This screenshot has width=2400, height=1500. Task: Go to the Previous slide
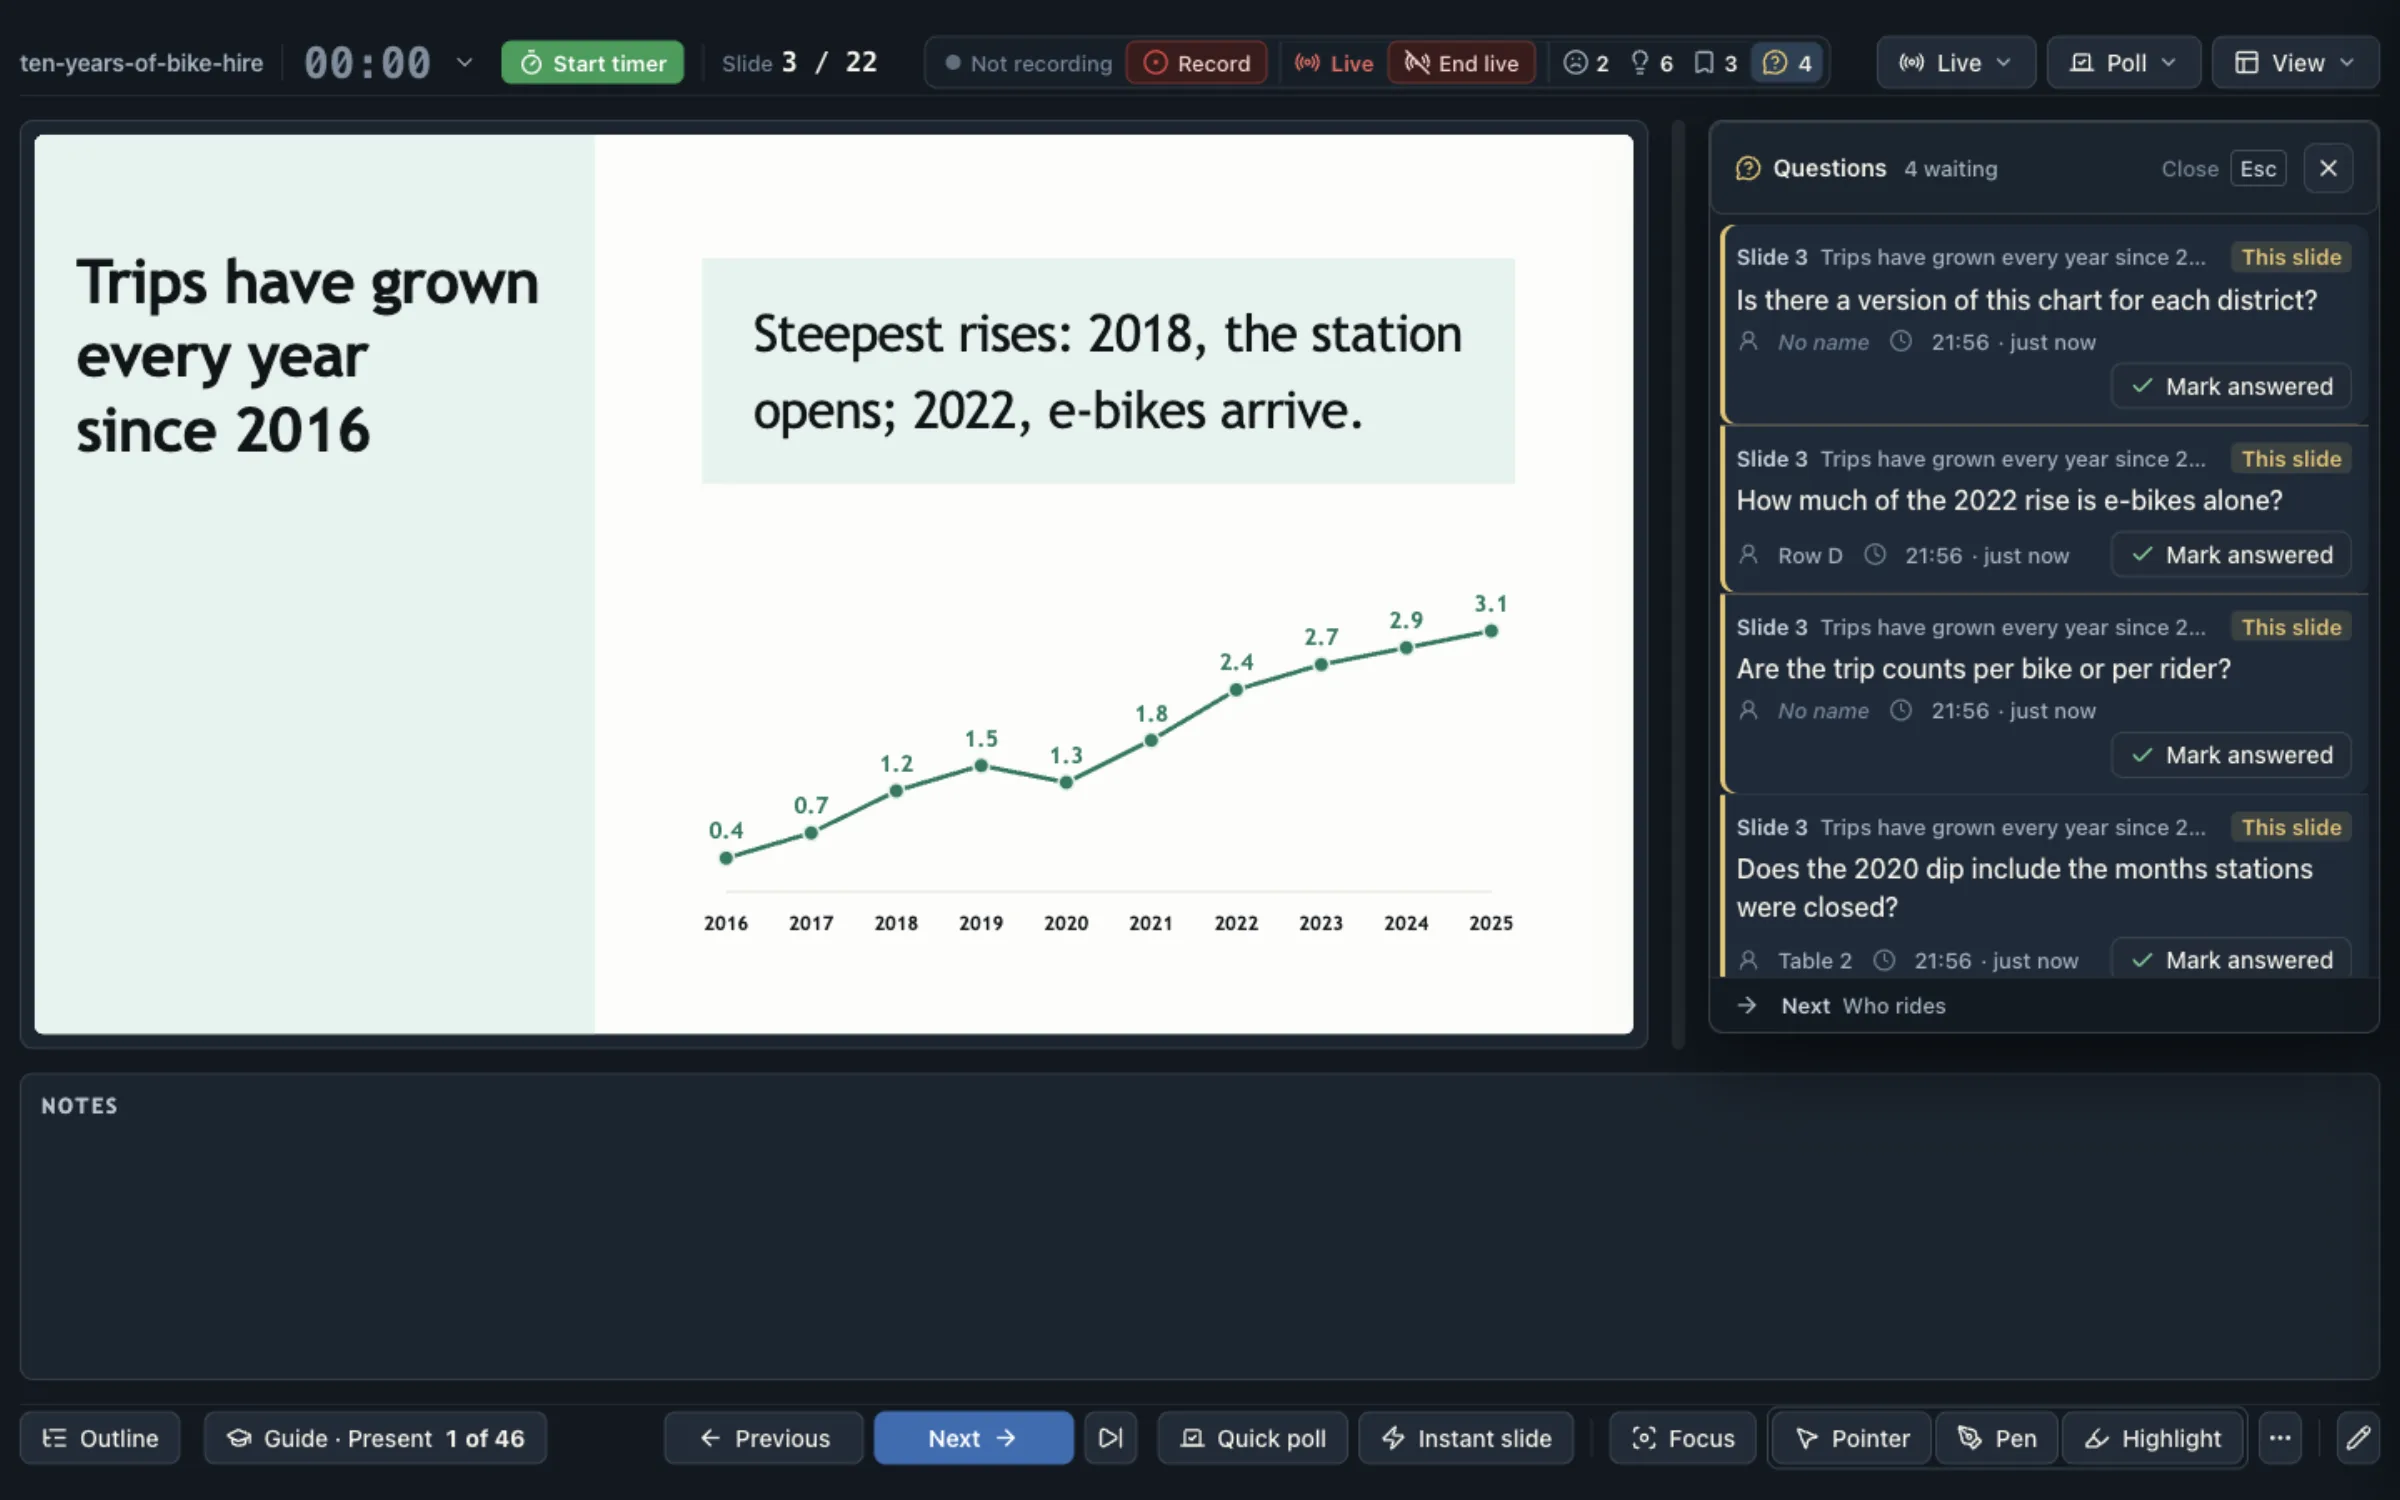pos(764,1438)
